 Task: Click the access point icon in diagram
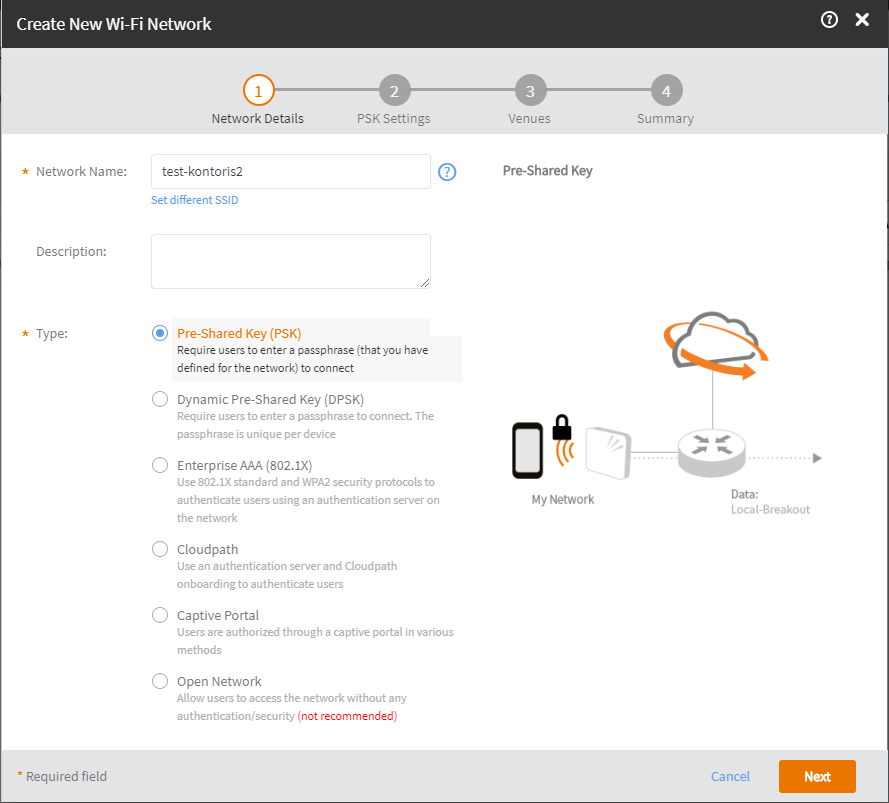[x=611, y=454]
